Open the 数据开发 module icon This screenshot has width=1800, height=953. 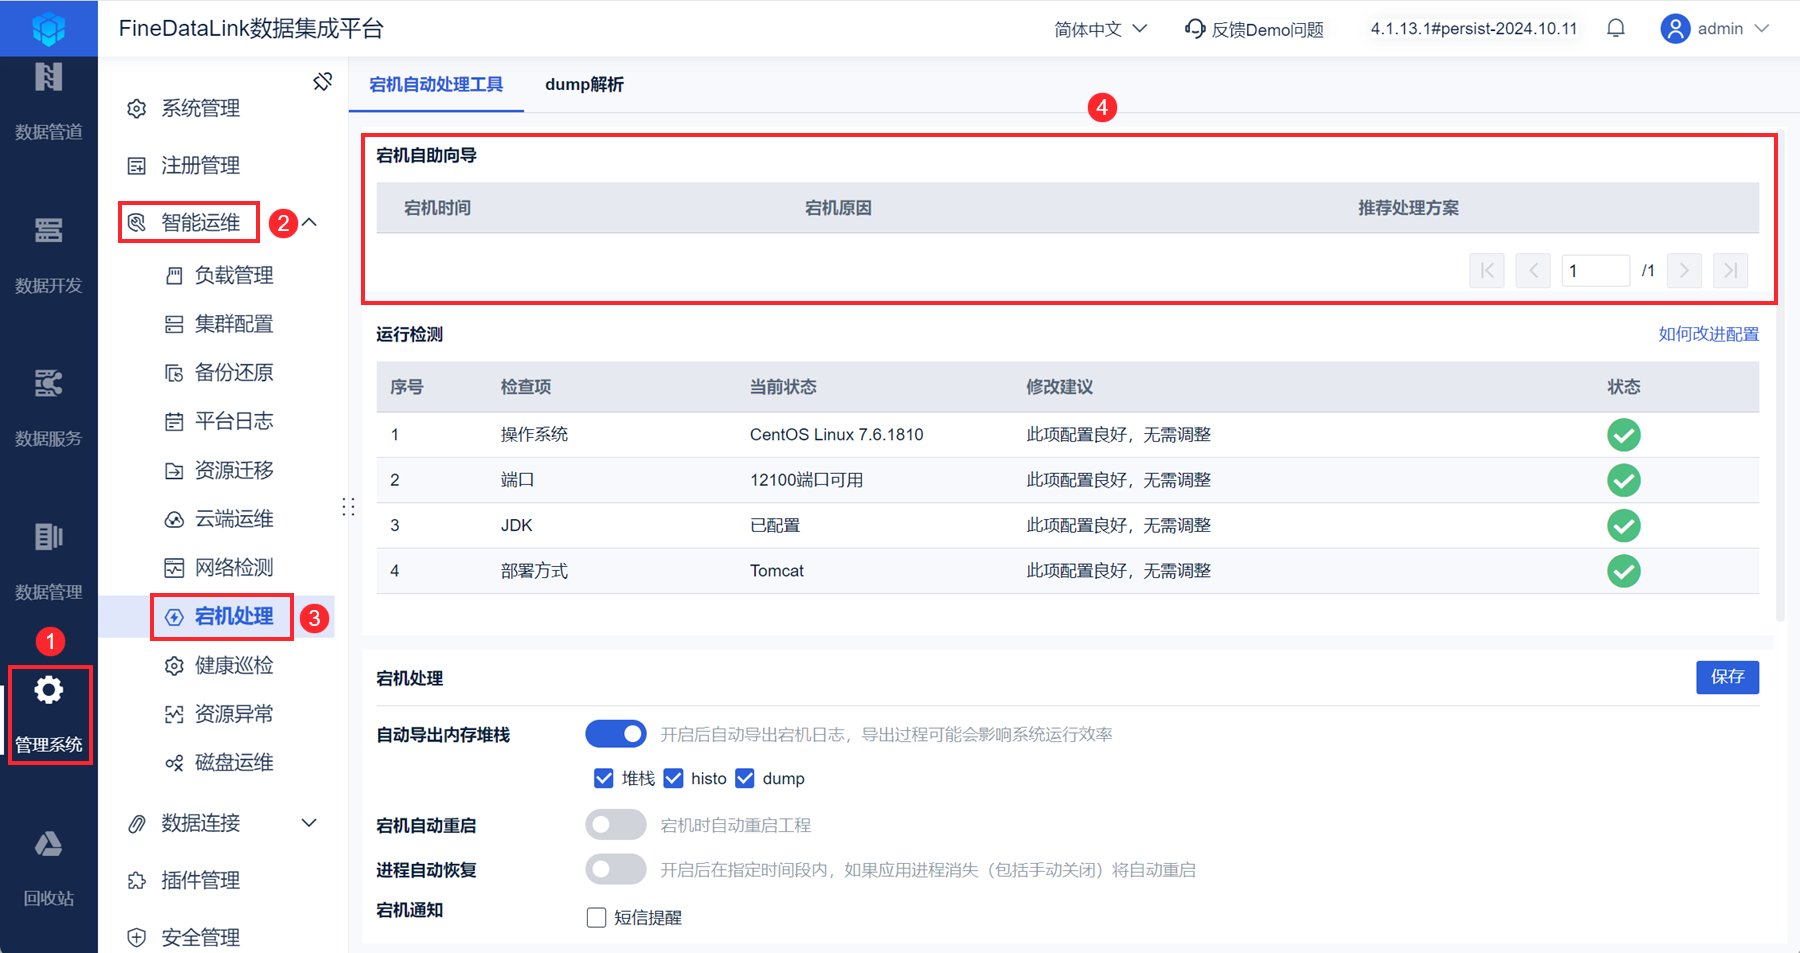coord(48,231)
